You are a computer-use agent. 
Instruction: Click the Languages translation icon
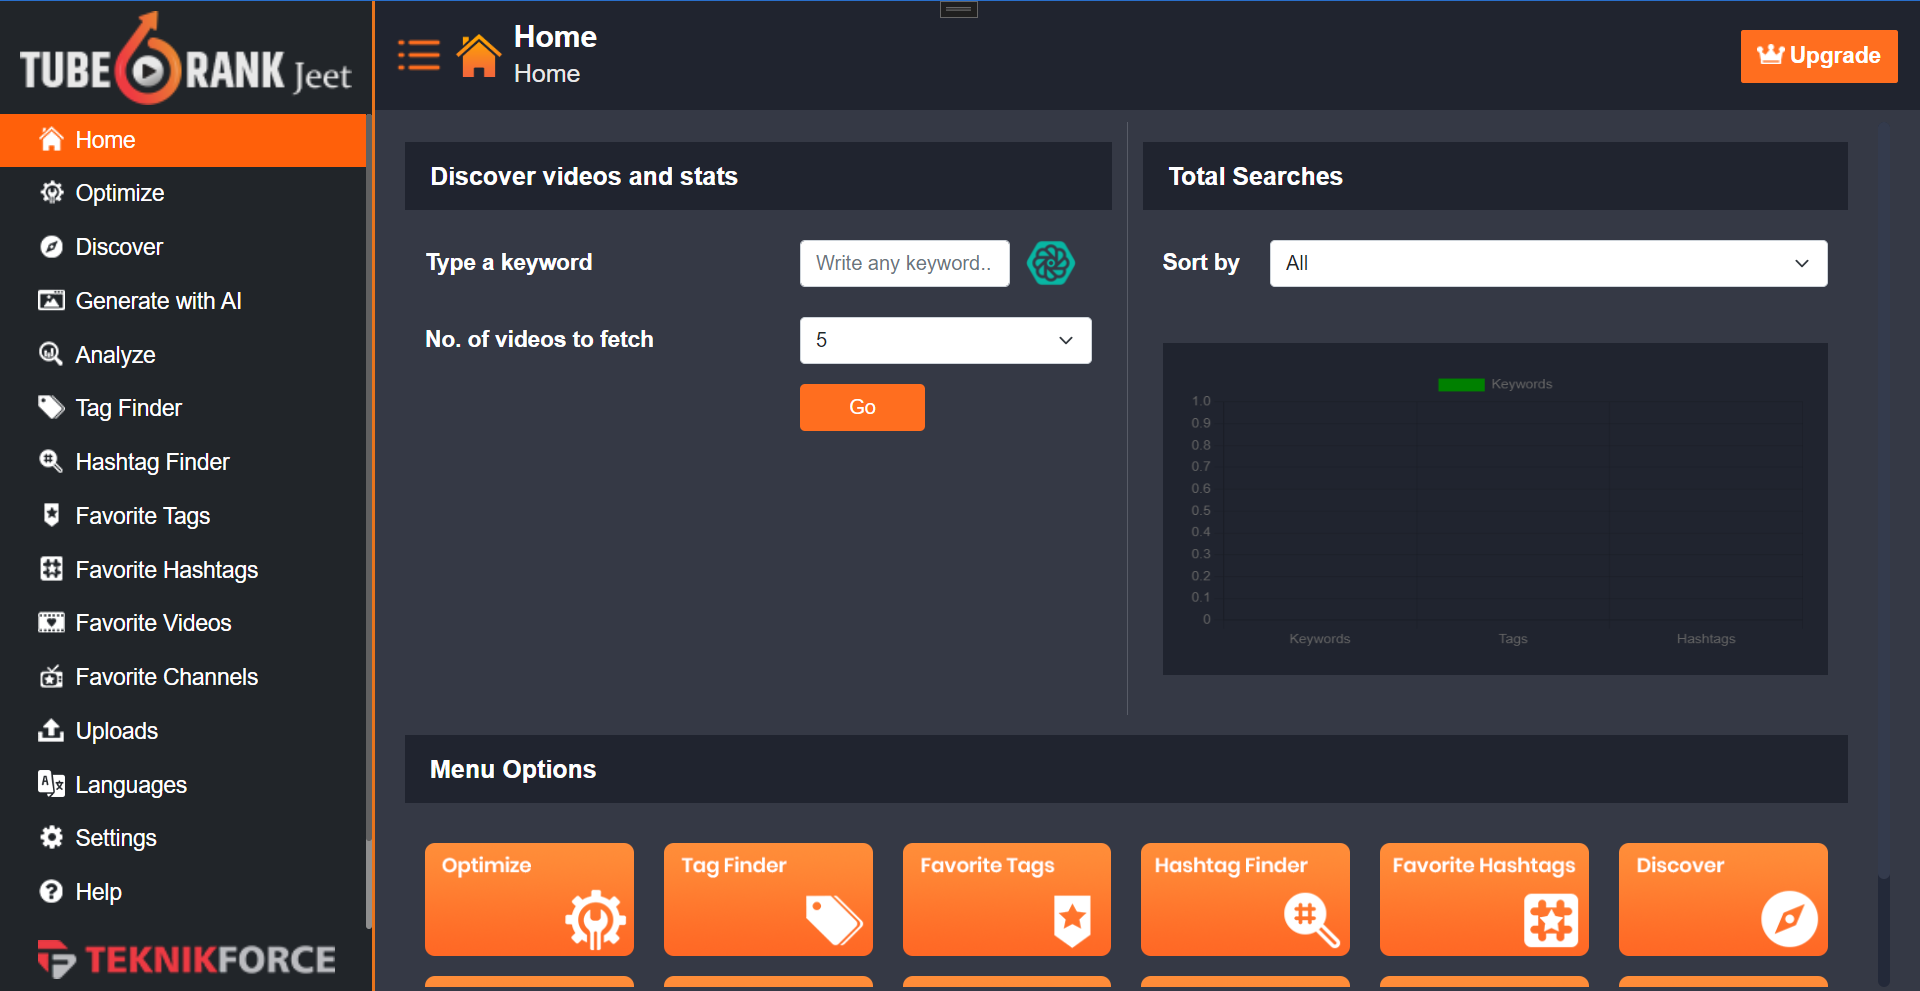pyautogui.click(x=51, y=784)
